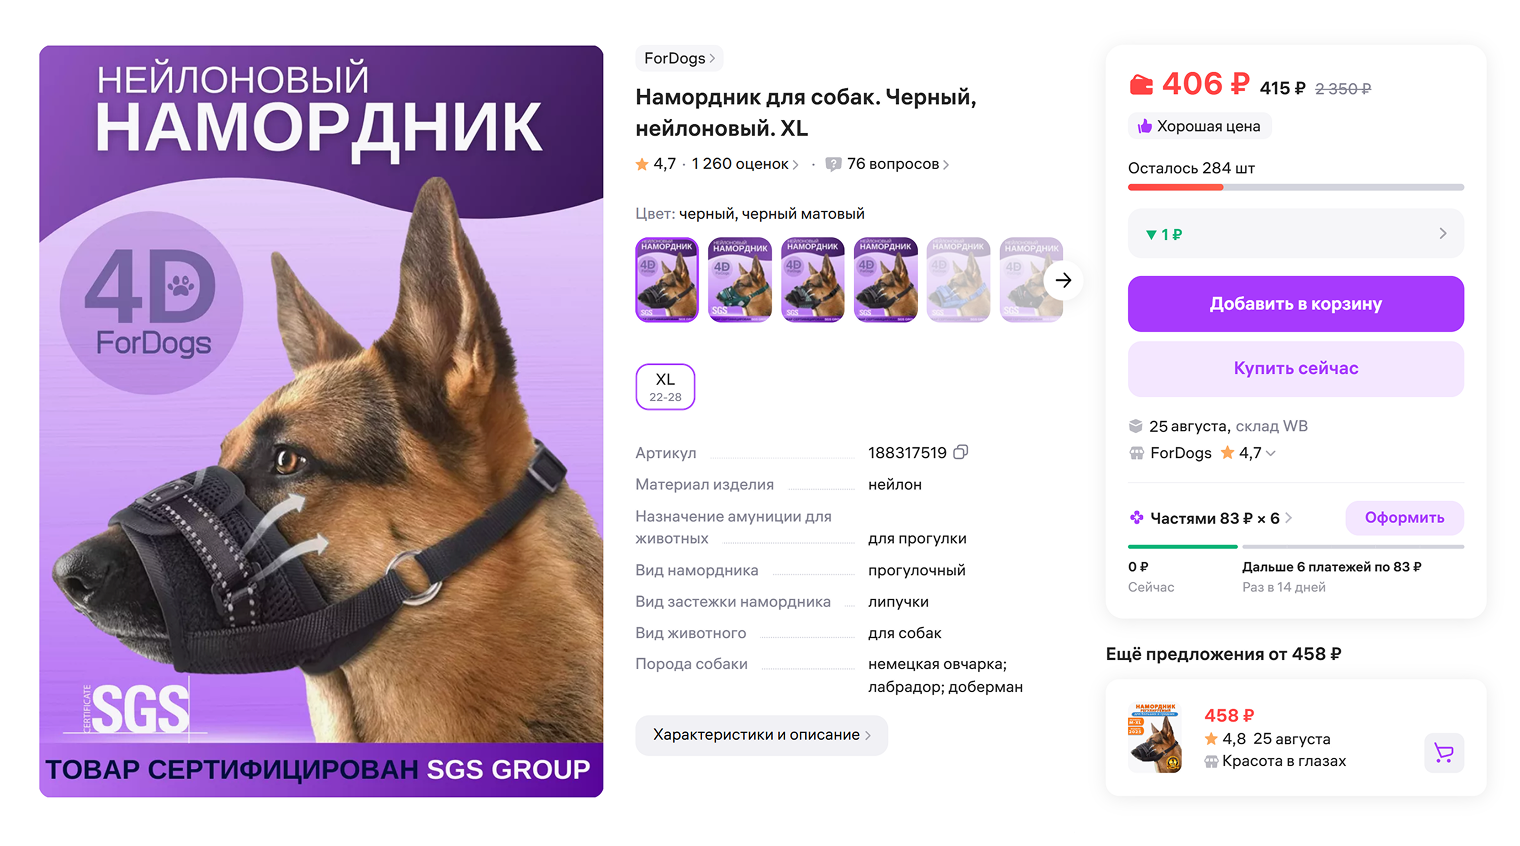
Task: Expand the price change row showing 1 ₽
Action: (1296, 234)
